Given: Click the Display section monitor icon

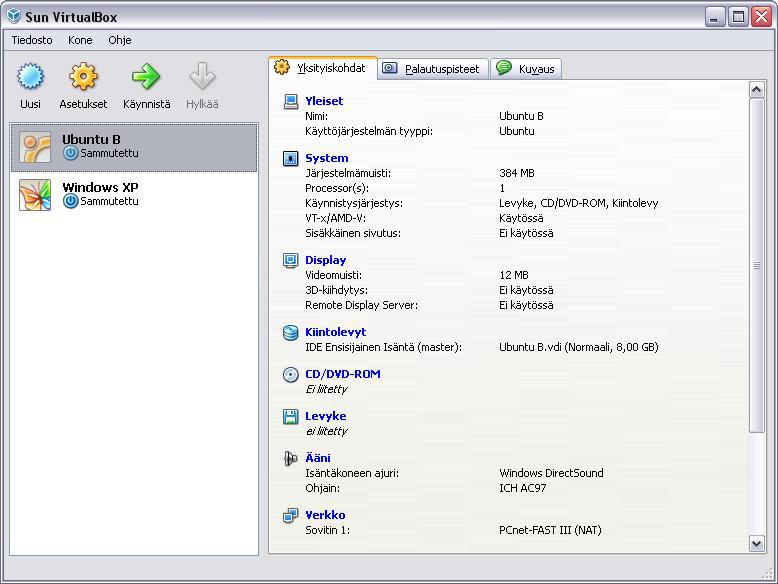Looking at the screenshot, I should pyautogui.click(x=290, y=260).
